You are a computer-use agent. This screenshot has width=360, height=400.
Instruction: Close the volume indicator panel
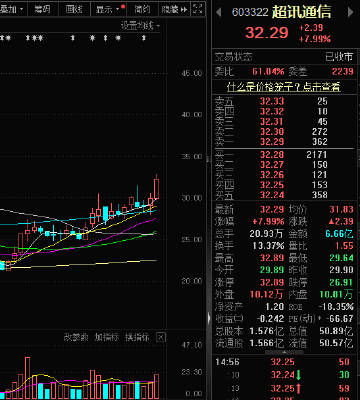pos(161,337)
